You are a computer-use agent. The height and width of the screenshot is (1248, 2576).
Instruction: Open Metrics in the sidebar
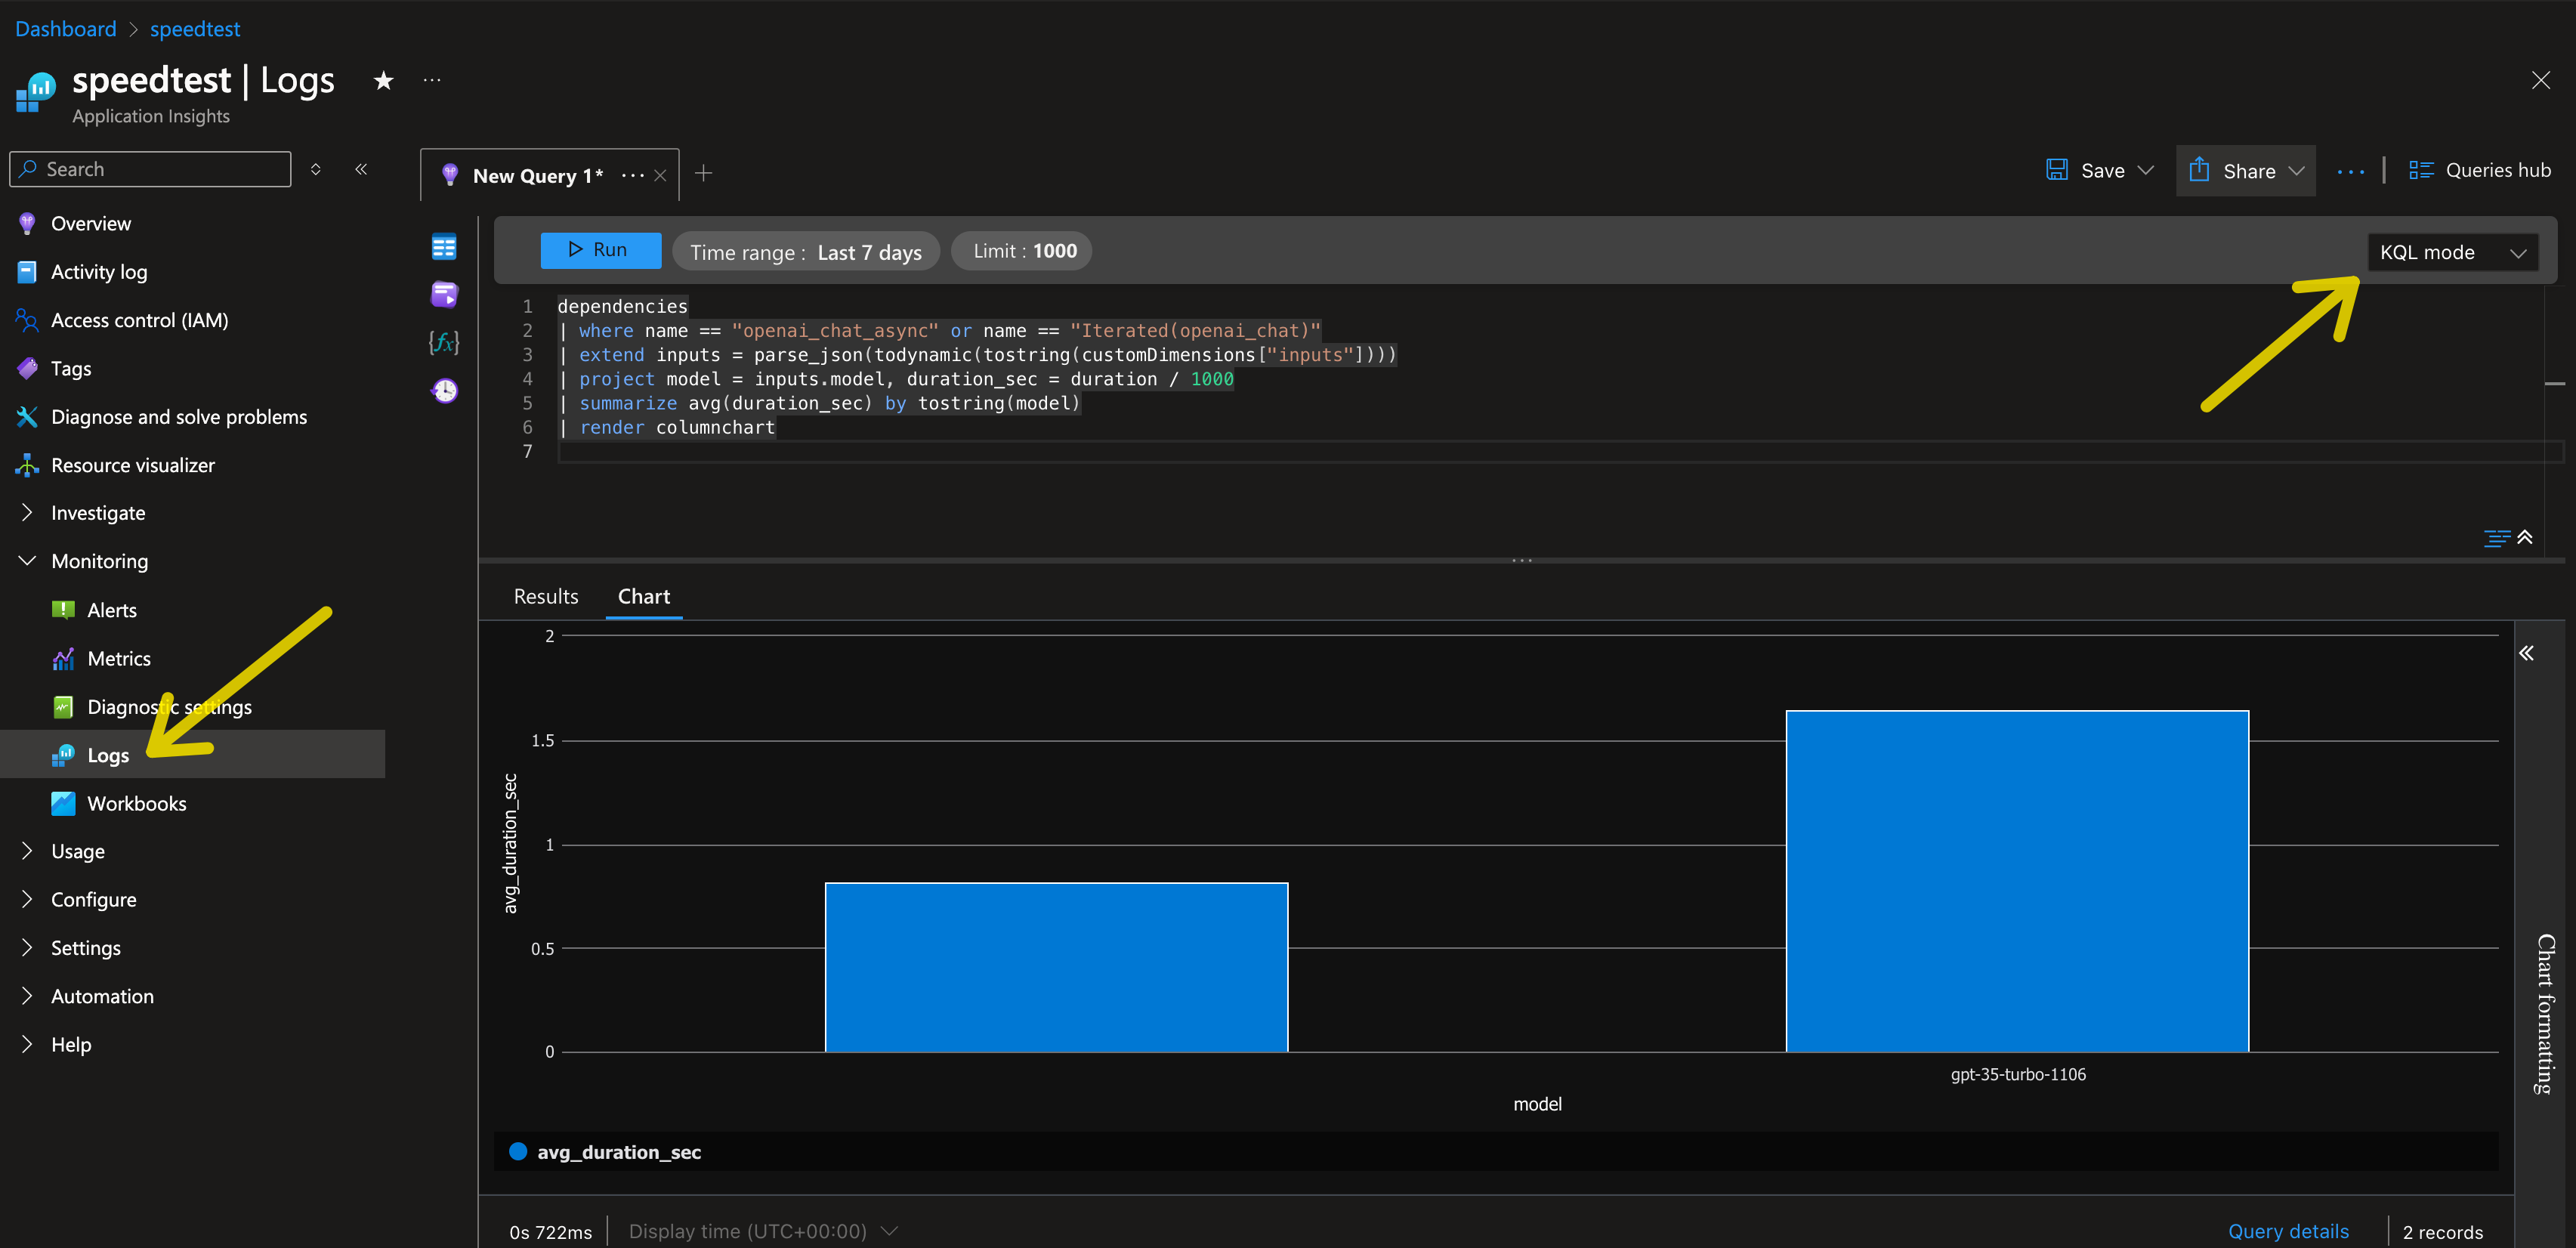(119, 658)
